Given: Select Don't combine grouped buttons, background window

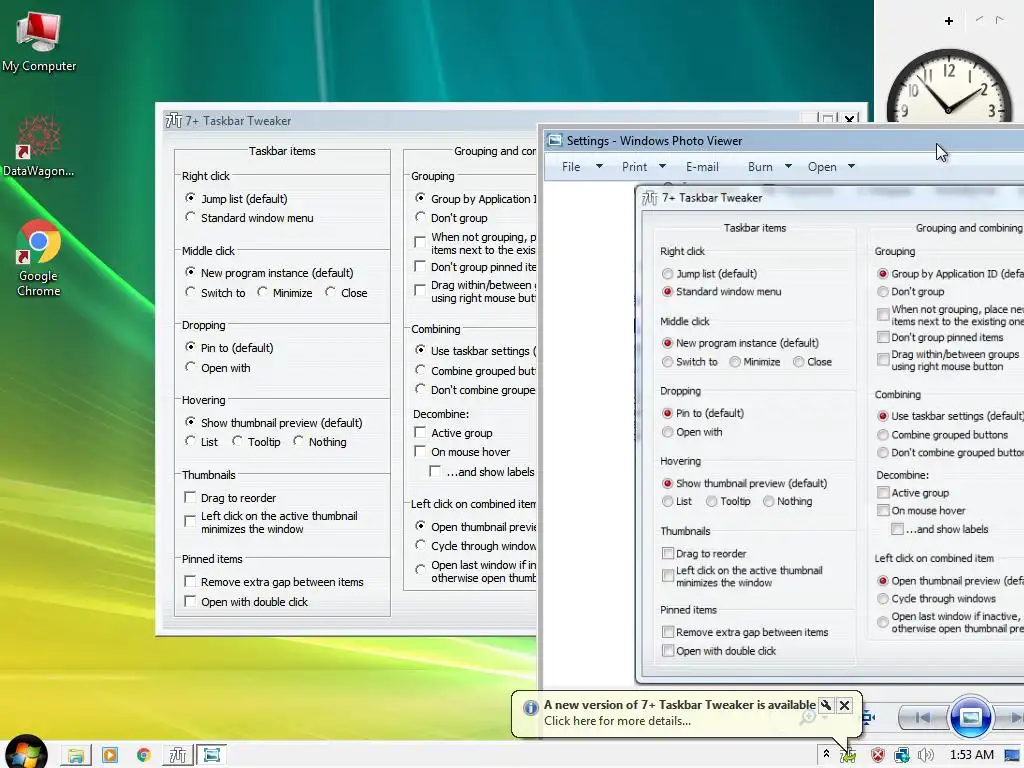Looking at the screenshot, I should pyautogui.click(x=475, y=389).
